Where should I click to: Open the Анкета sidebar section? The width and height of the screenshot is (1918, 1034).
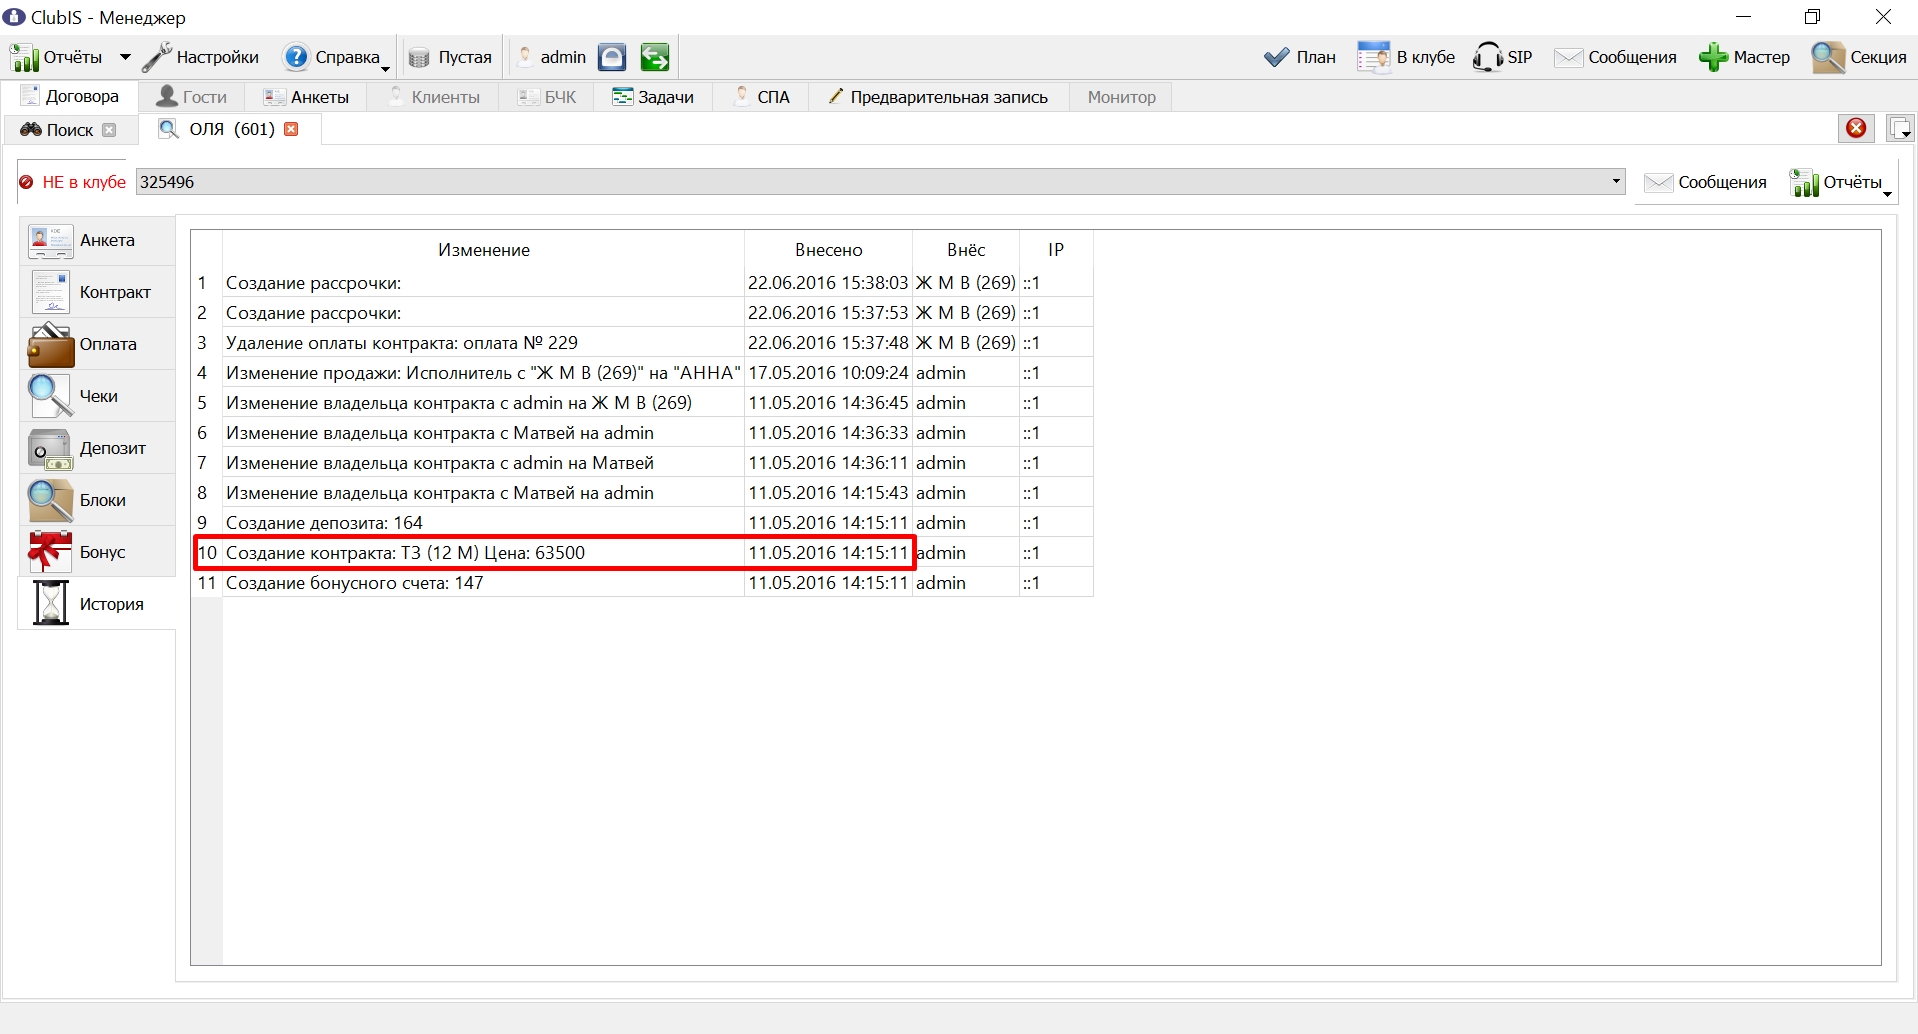pyautogui.click(x=97, y=241)
